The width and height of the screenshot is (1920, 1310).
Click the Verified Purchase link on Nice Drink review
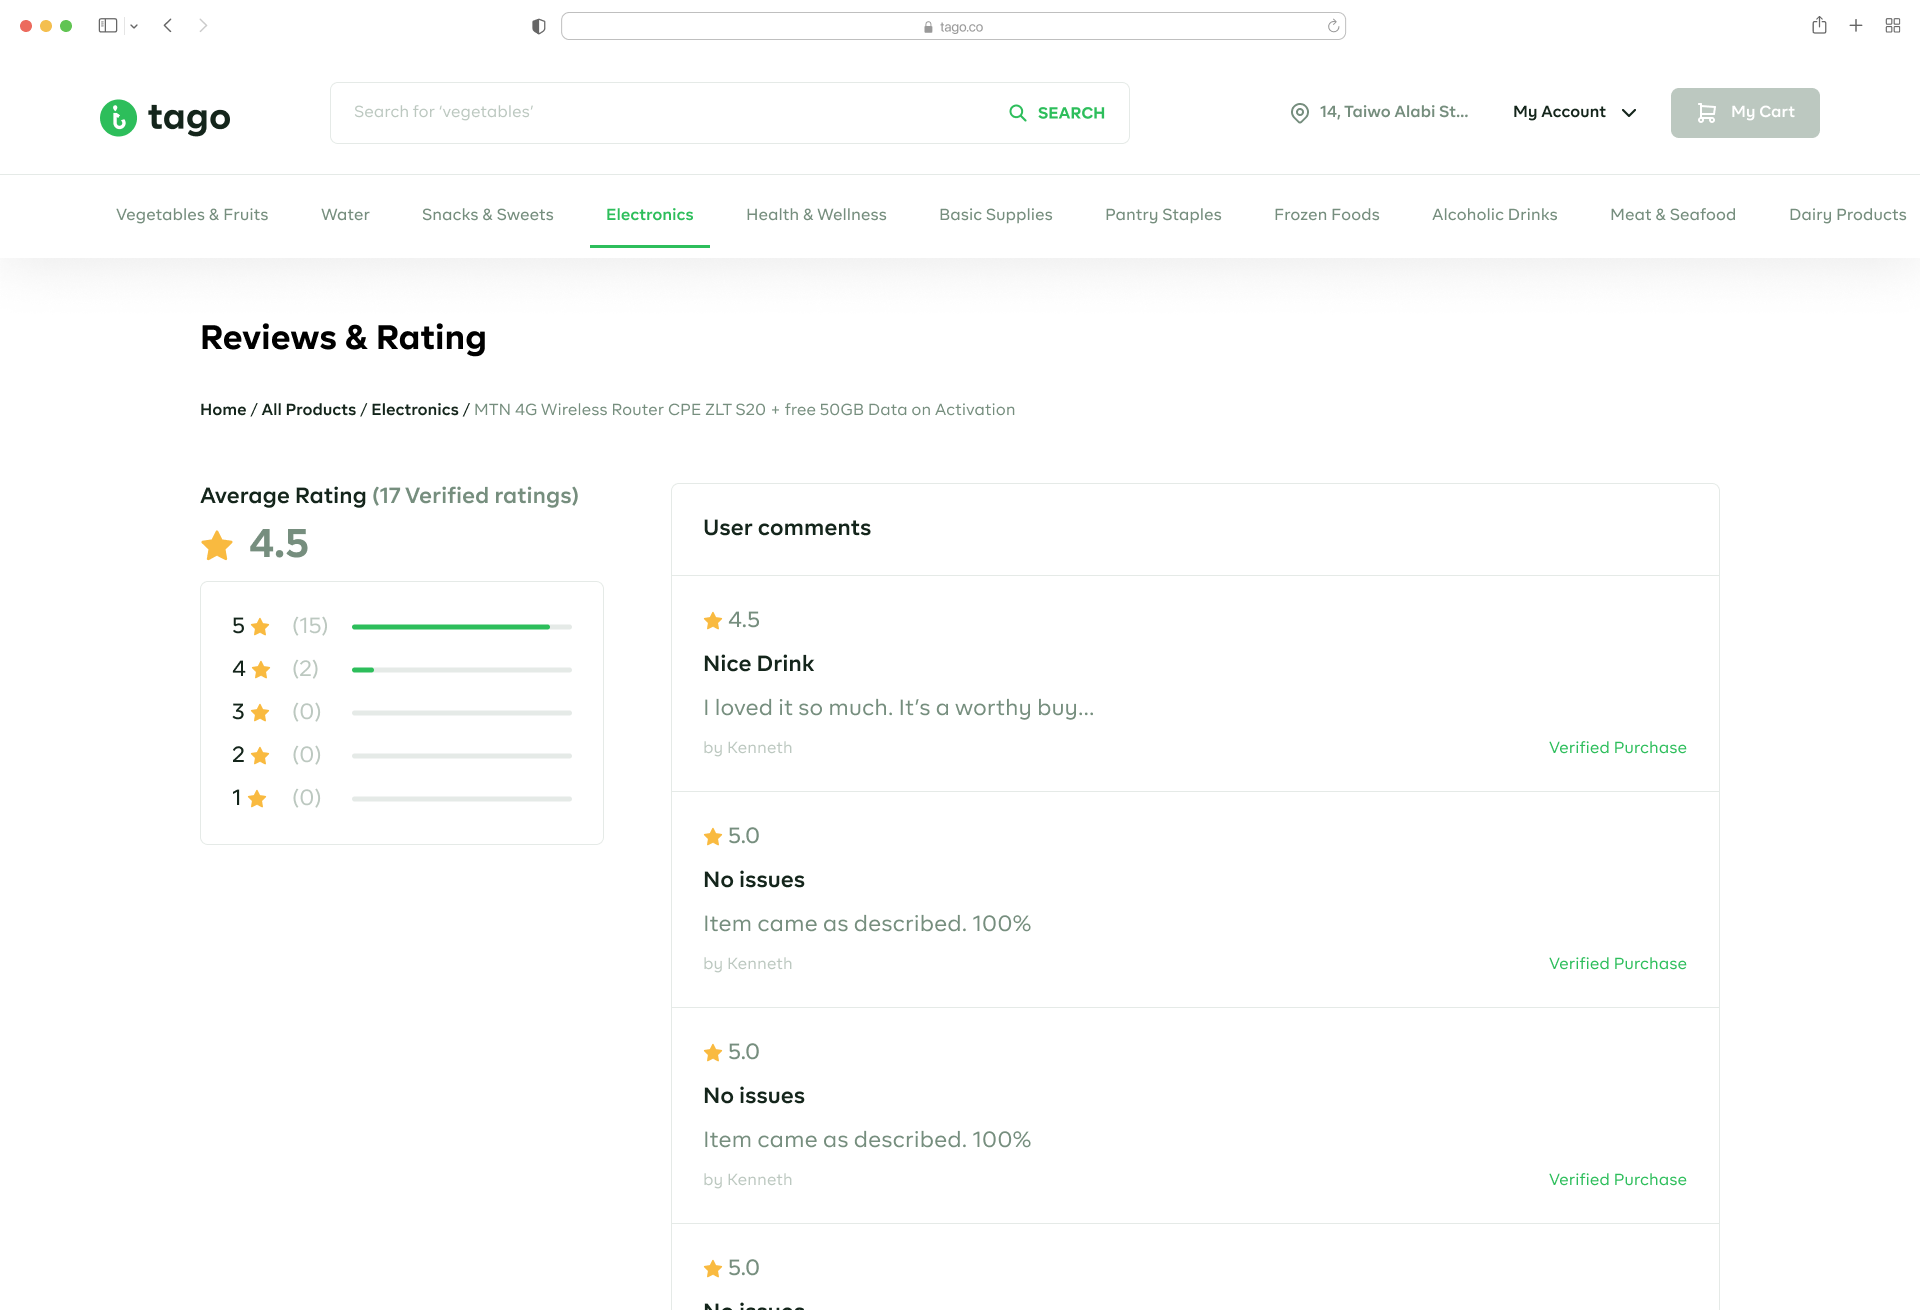1617,747
